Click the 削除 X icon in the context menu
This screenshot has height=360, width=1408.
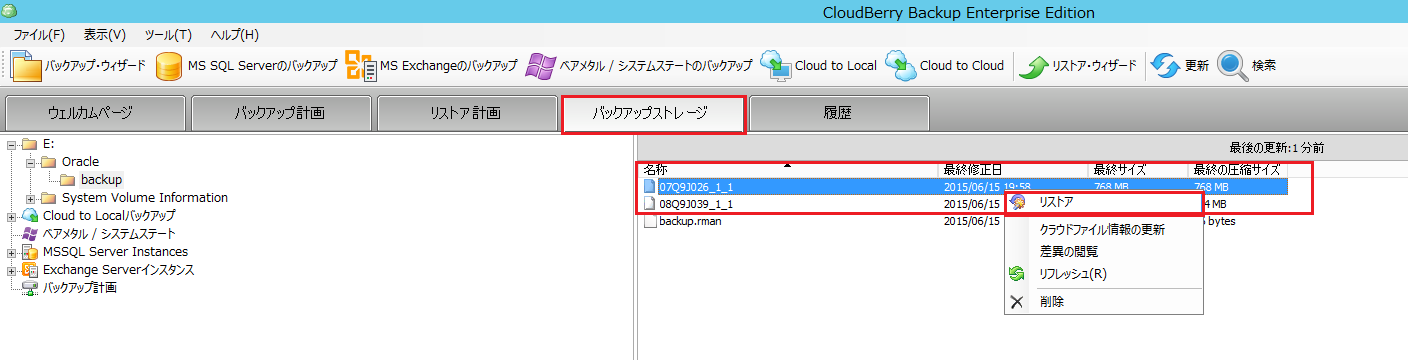[1017, 301]
